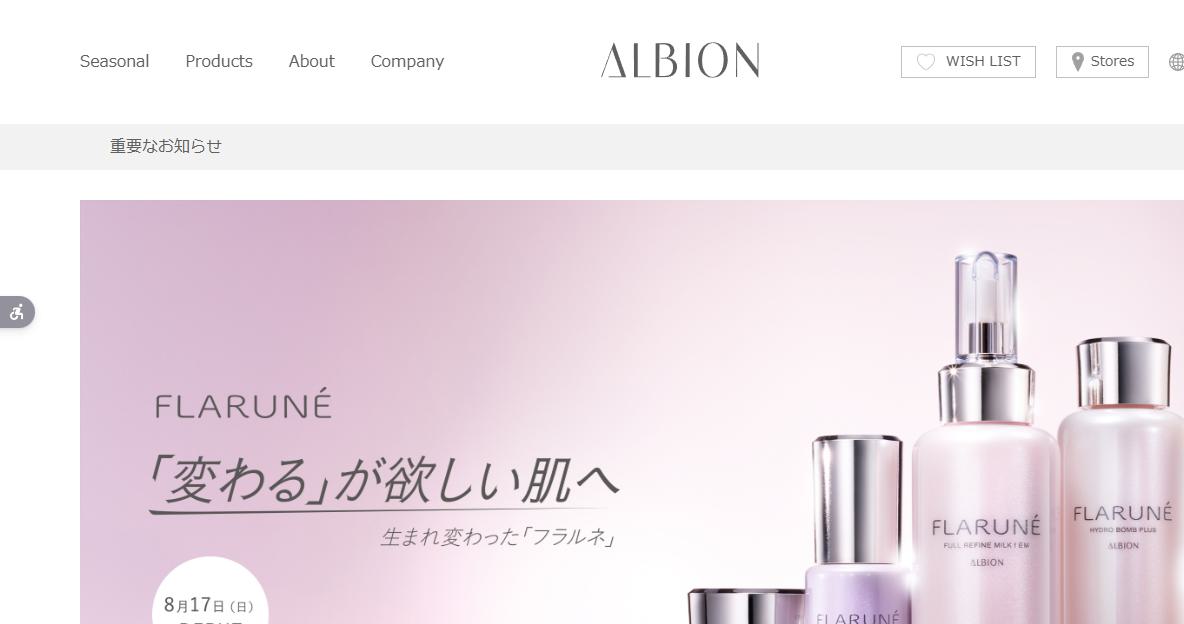The image size is (1184, 624).
Task: Open the WISH LIST page
Action: [x=968, y=62]
